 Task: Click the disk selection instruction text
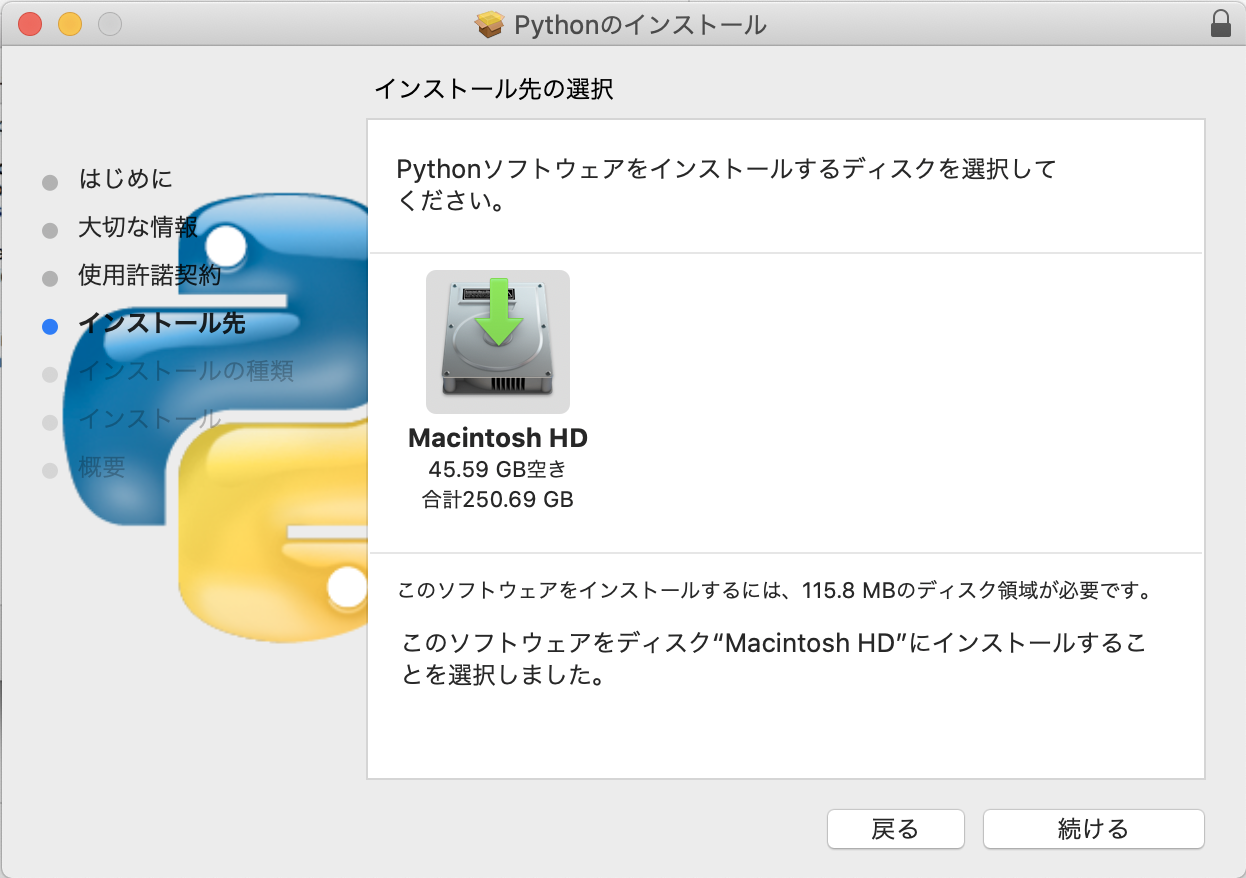(x=727, y=184)
